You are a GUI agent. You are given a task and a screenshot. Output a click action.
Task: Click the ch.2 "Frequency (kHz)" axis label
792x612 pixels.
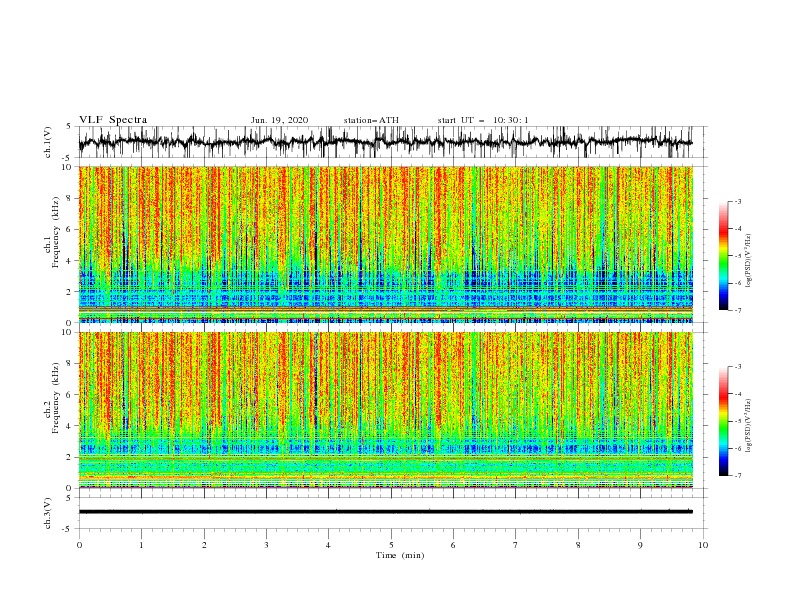(x=55, y=398)
